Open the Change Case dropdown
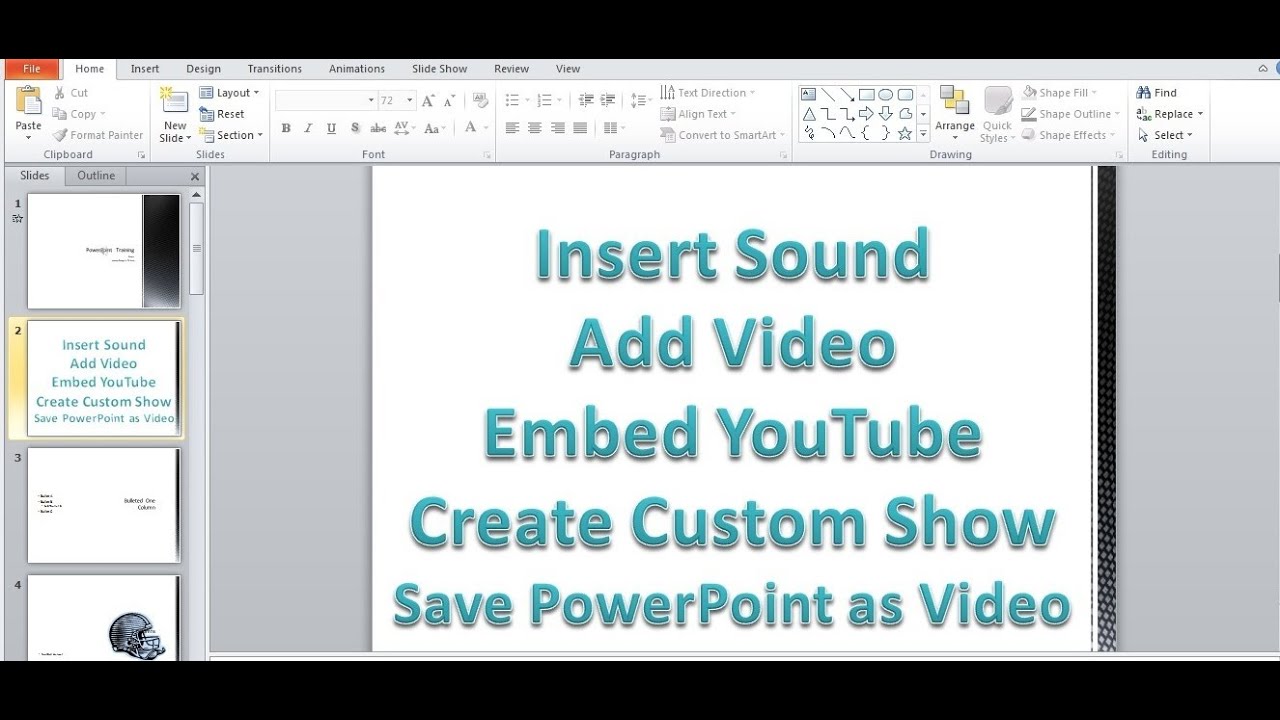Image resolution: width=1280 pixels, height=720 pixels. click(435, 128)
